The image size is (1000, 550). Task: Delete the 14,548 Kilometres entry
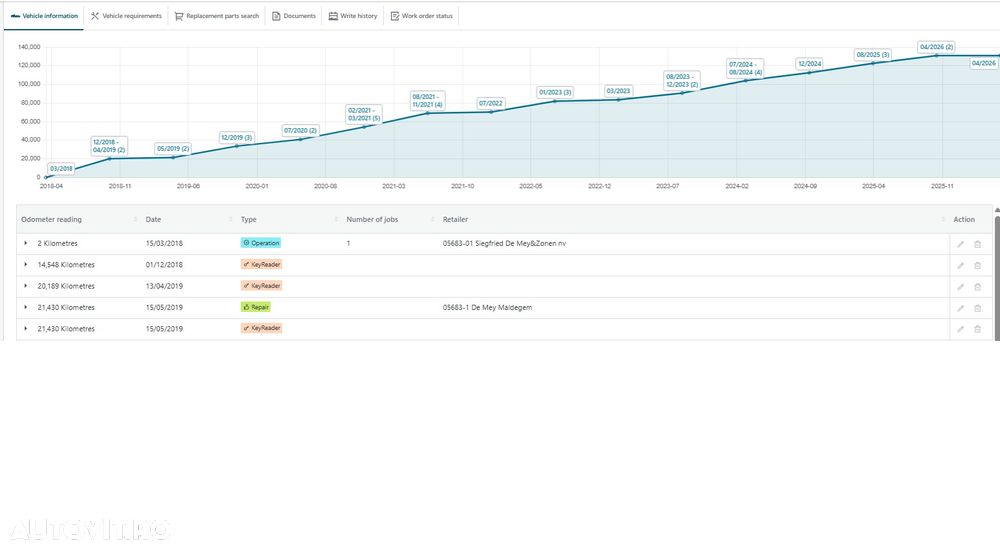(x=978, y=265)
